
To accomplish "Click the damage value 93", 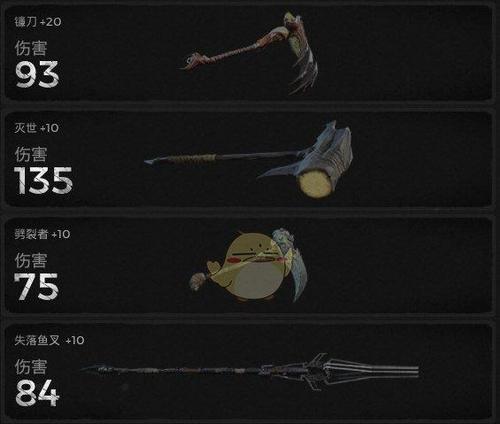I will point(37,74).
